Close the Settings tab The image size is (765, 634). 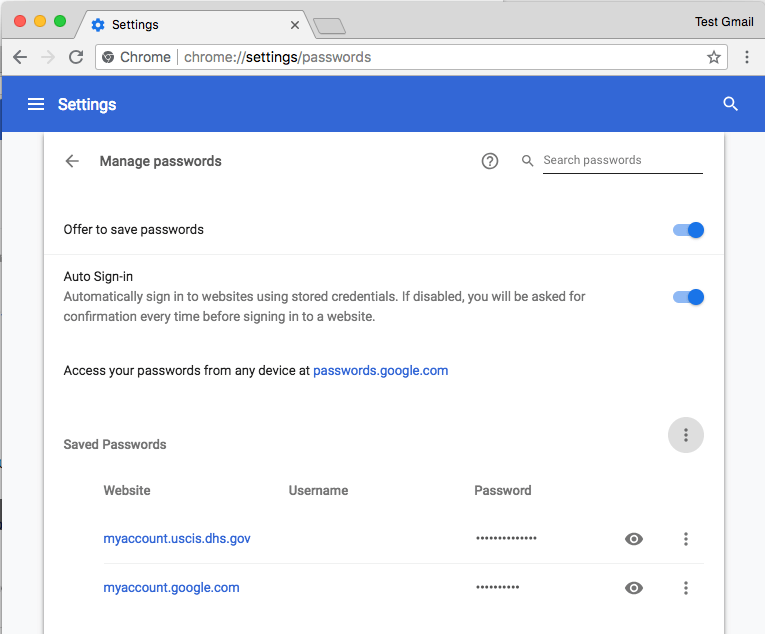pyautogui.click(x=295, y=25)
